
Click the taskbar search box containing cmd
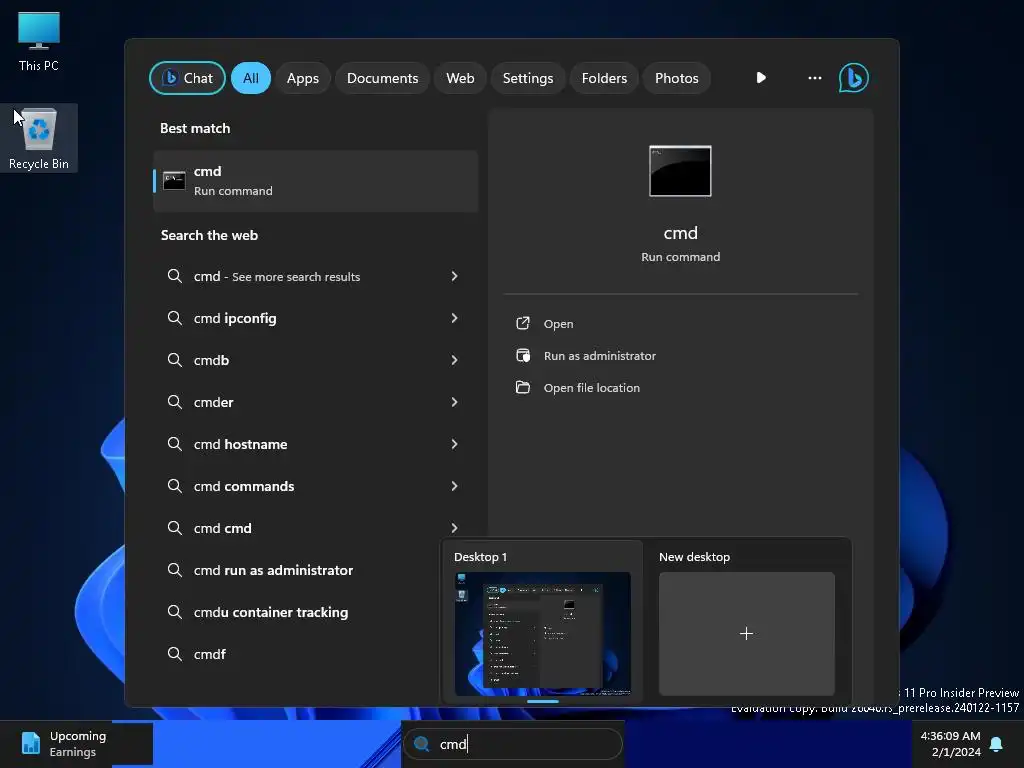pos(513,744)
